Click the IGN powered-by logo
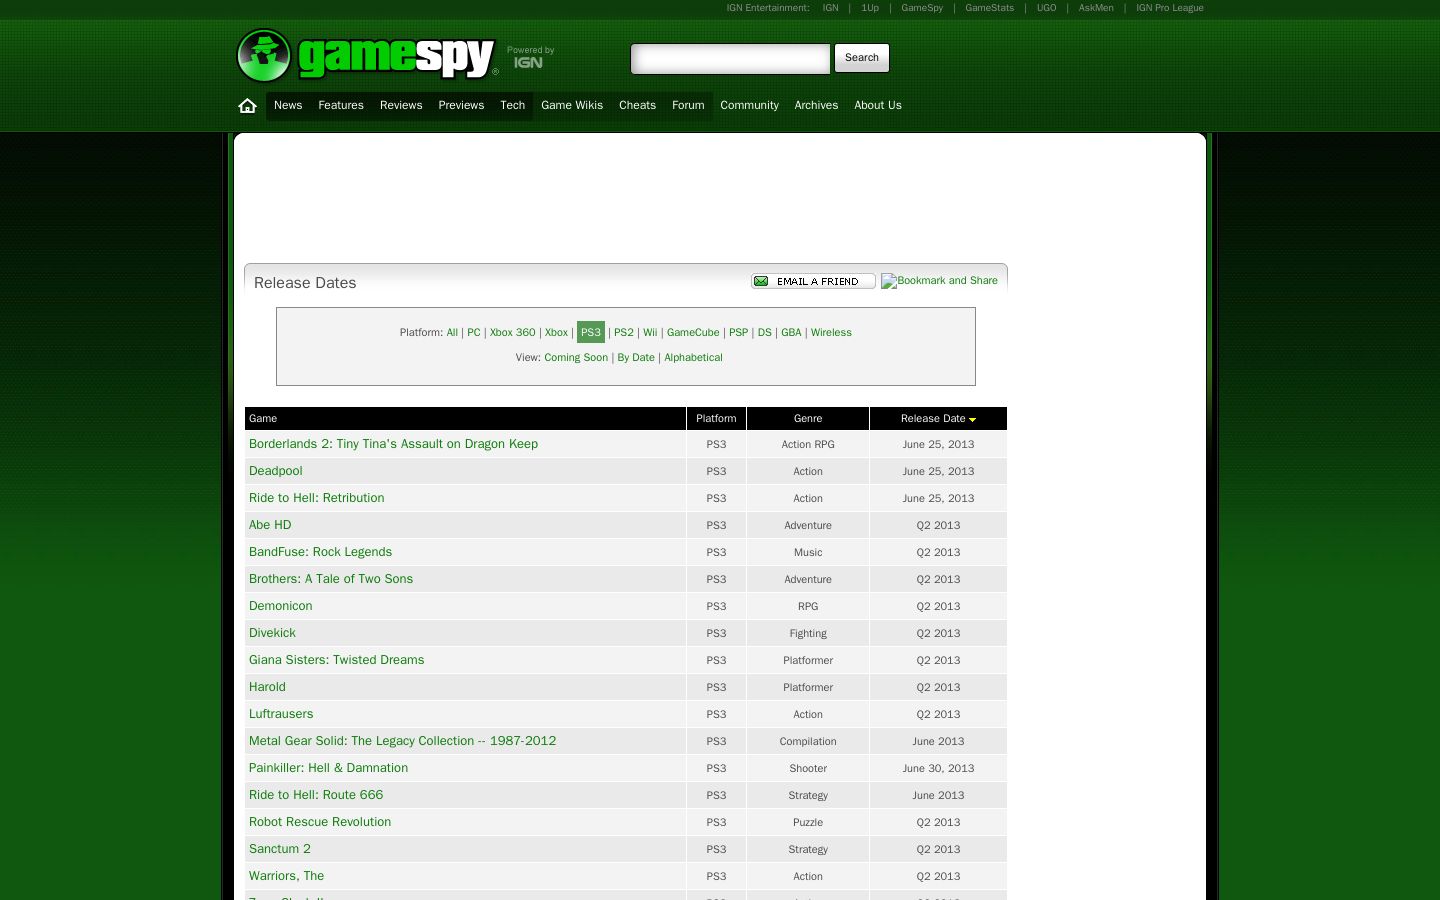This screenshot has height=900, width=1440. coord(528,62)
